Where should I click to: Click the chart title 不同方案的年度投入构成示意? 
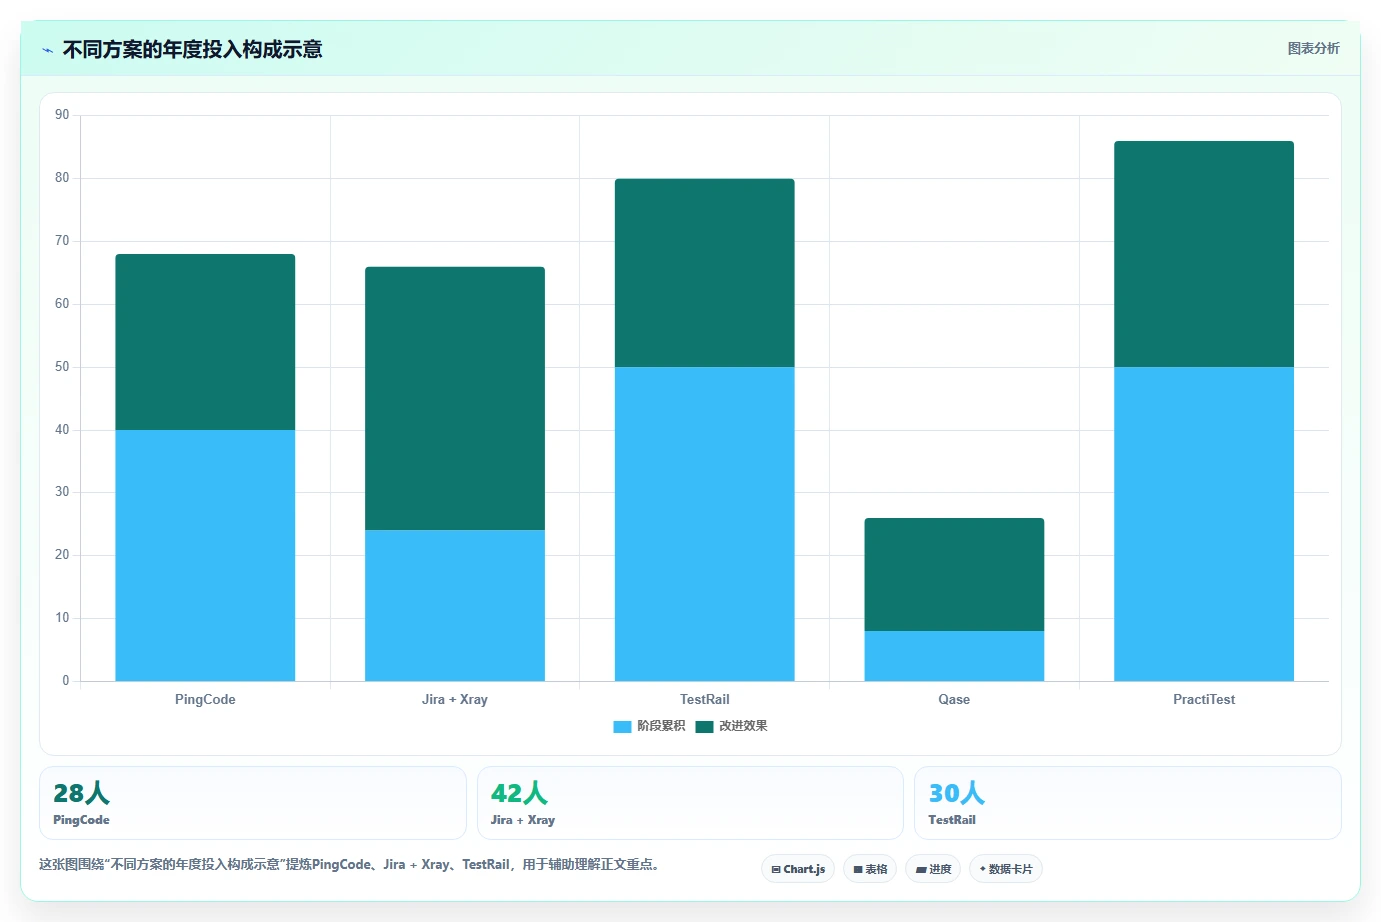tap(192, 49)
